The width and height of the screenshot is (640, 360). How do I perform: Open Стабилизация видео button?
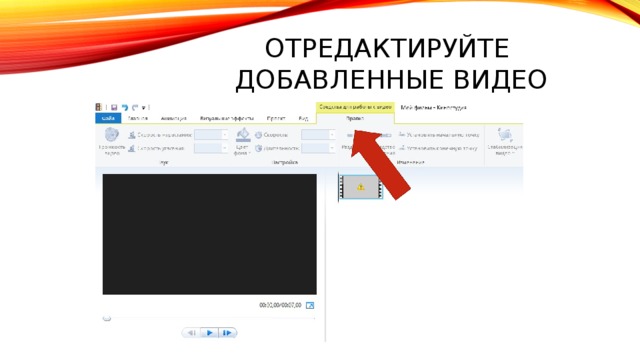click(504, 141)
